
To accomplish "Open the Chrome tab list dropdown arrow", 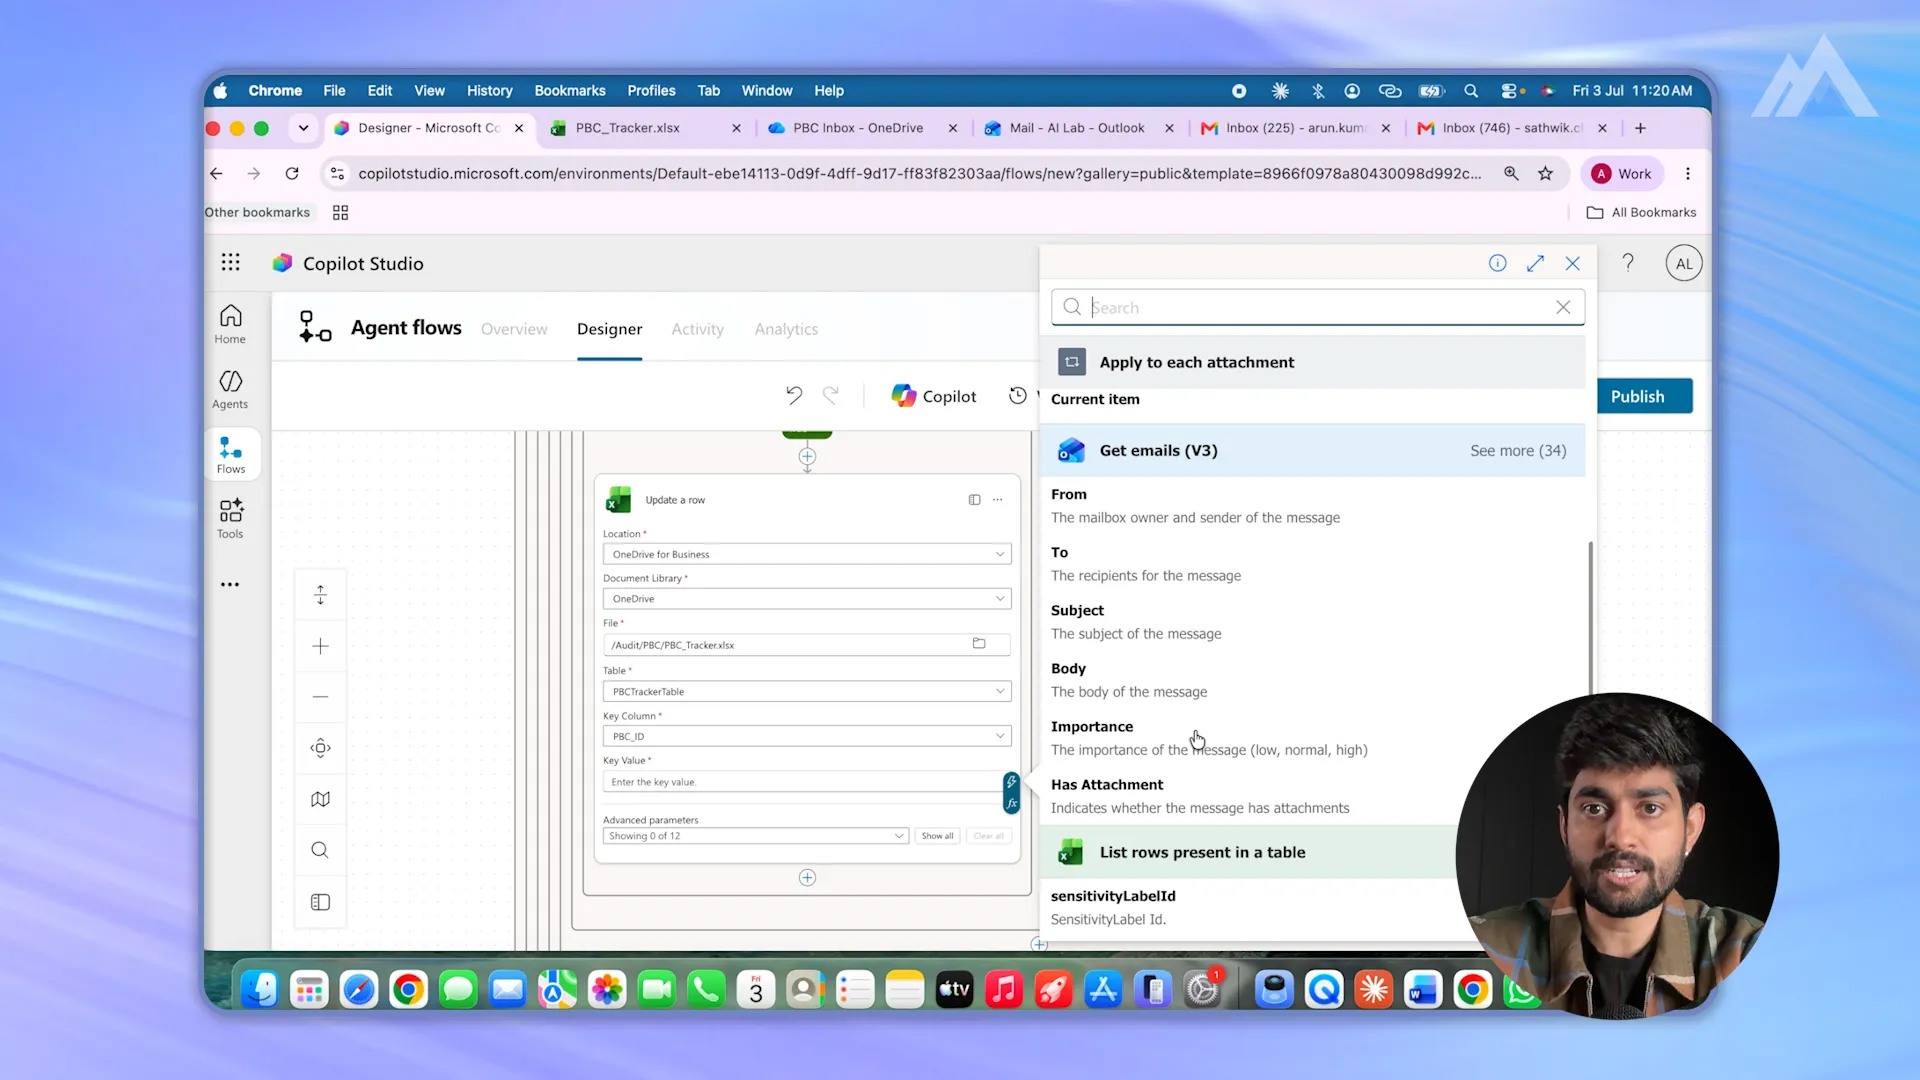I will point(303,128).
